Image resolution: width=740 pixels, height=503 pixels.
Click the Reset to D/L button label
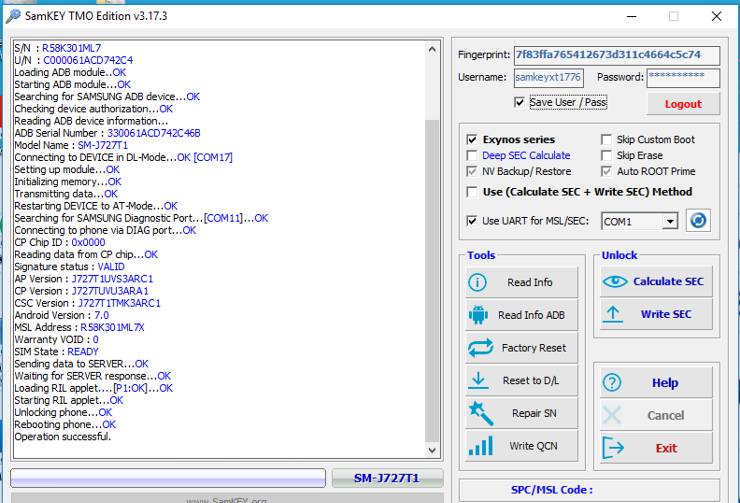[x=530, y=380]
